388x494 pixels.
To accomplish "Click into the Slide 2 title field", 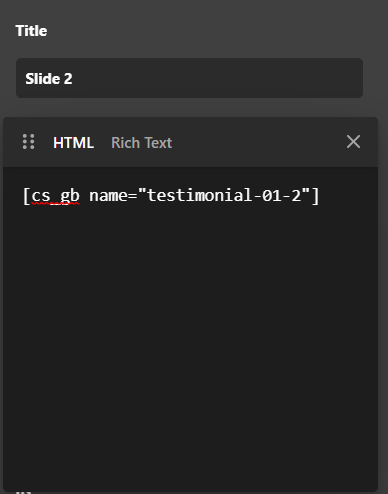I will click(x=189, y=78).
